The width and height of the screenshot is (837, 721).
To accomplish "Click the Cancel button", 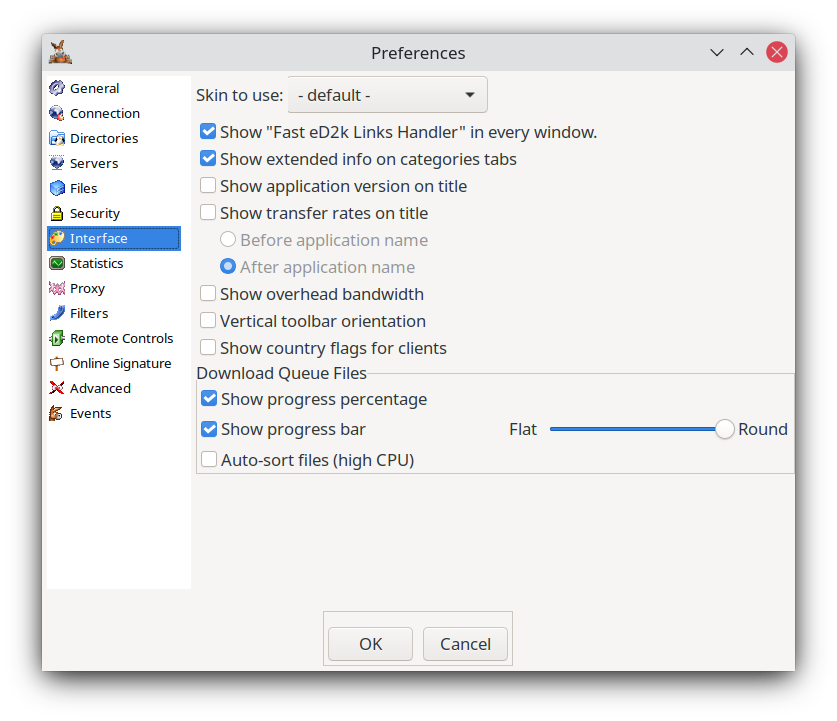I will point(465,644).
